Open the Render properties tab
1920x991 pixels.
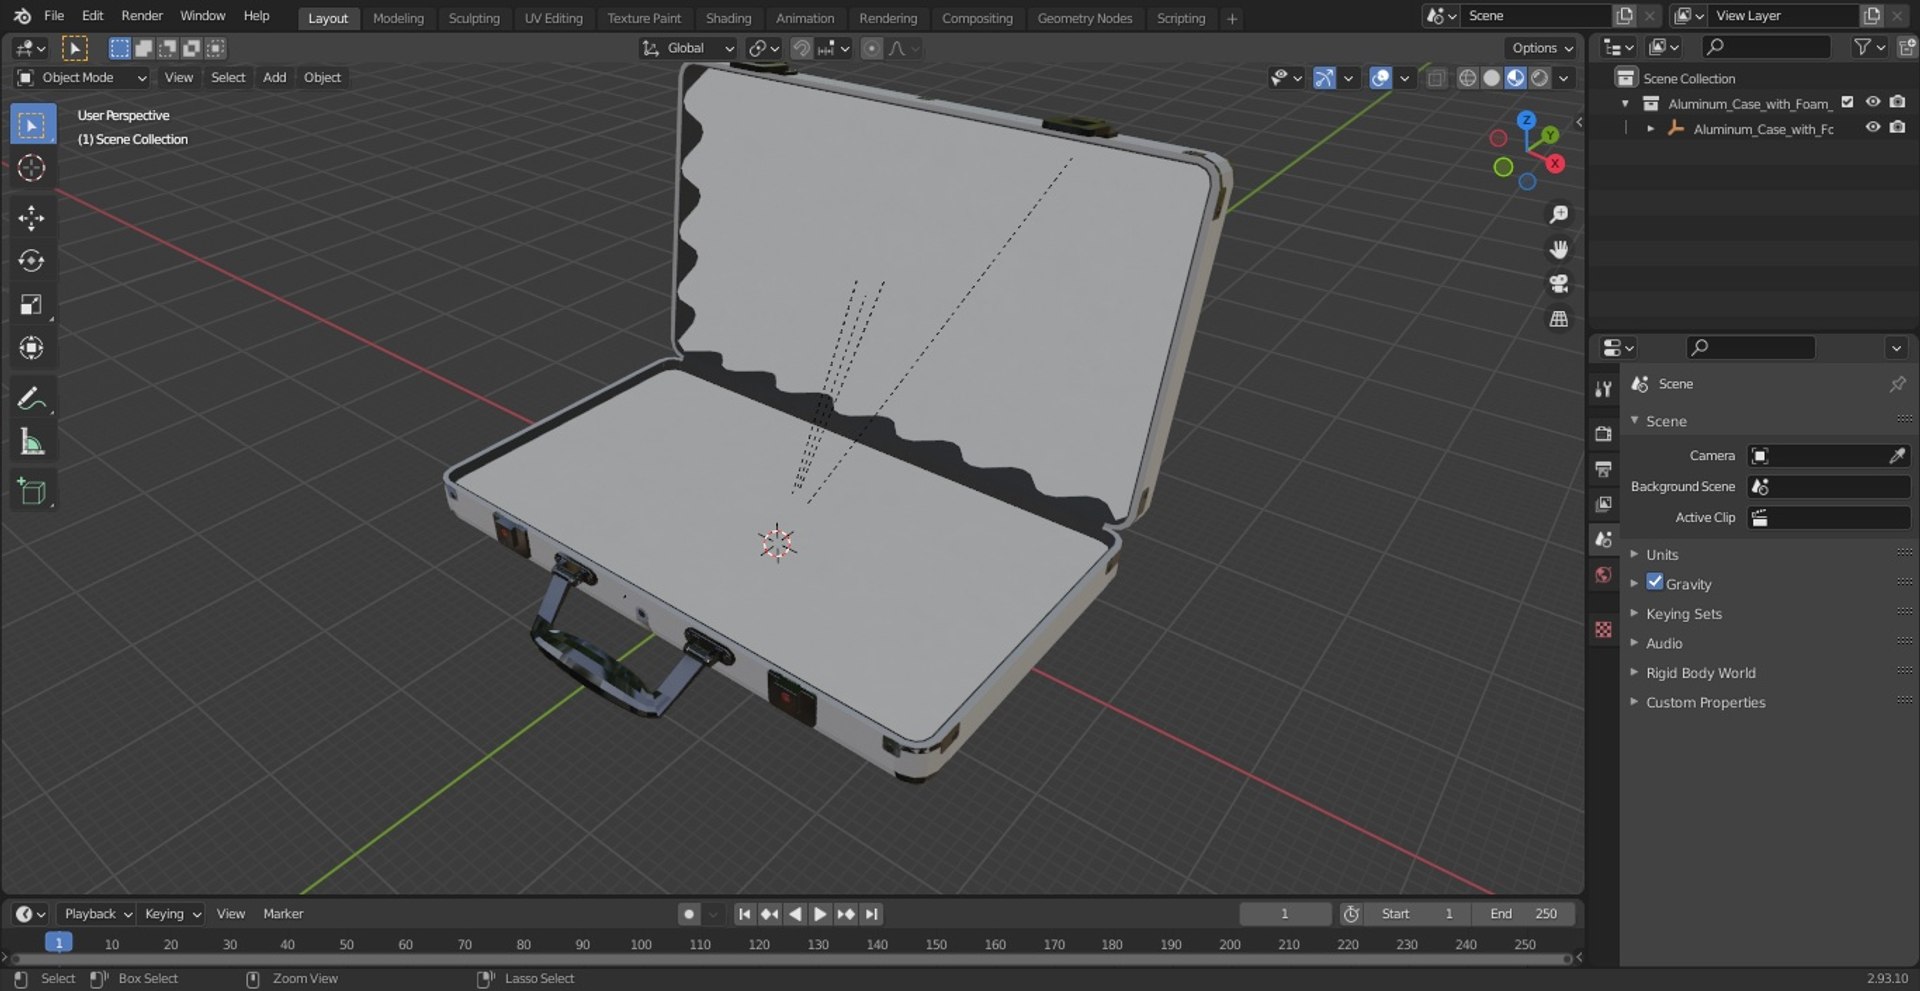(x=1604, y=433)
